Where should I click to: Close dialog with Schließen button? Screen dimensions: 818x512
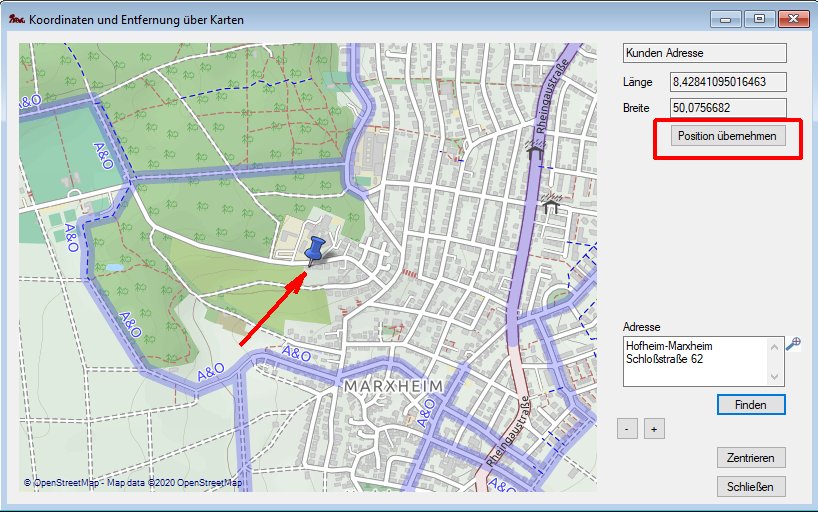coord(751,487)
